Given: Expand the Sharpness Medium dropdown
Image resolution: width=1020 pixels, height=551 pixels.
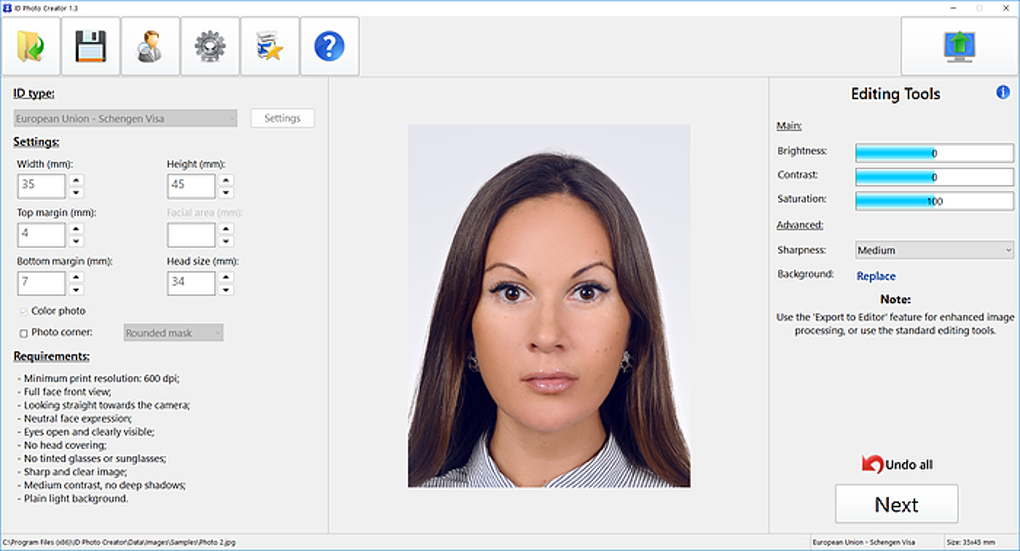Looking at the screenshot, I should pyautogui.click(x=934, y=250).
